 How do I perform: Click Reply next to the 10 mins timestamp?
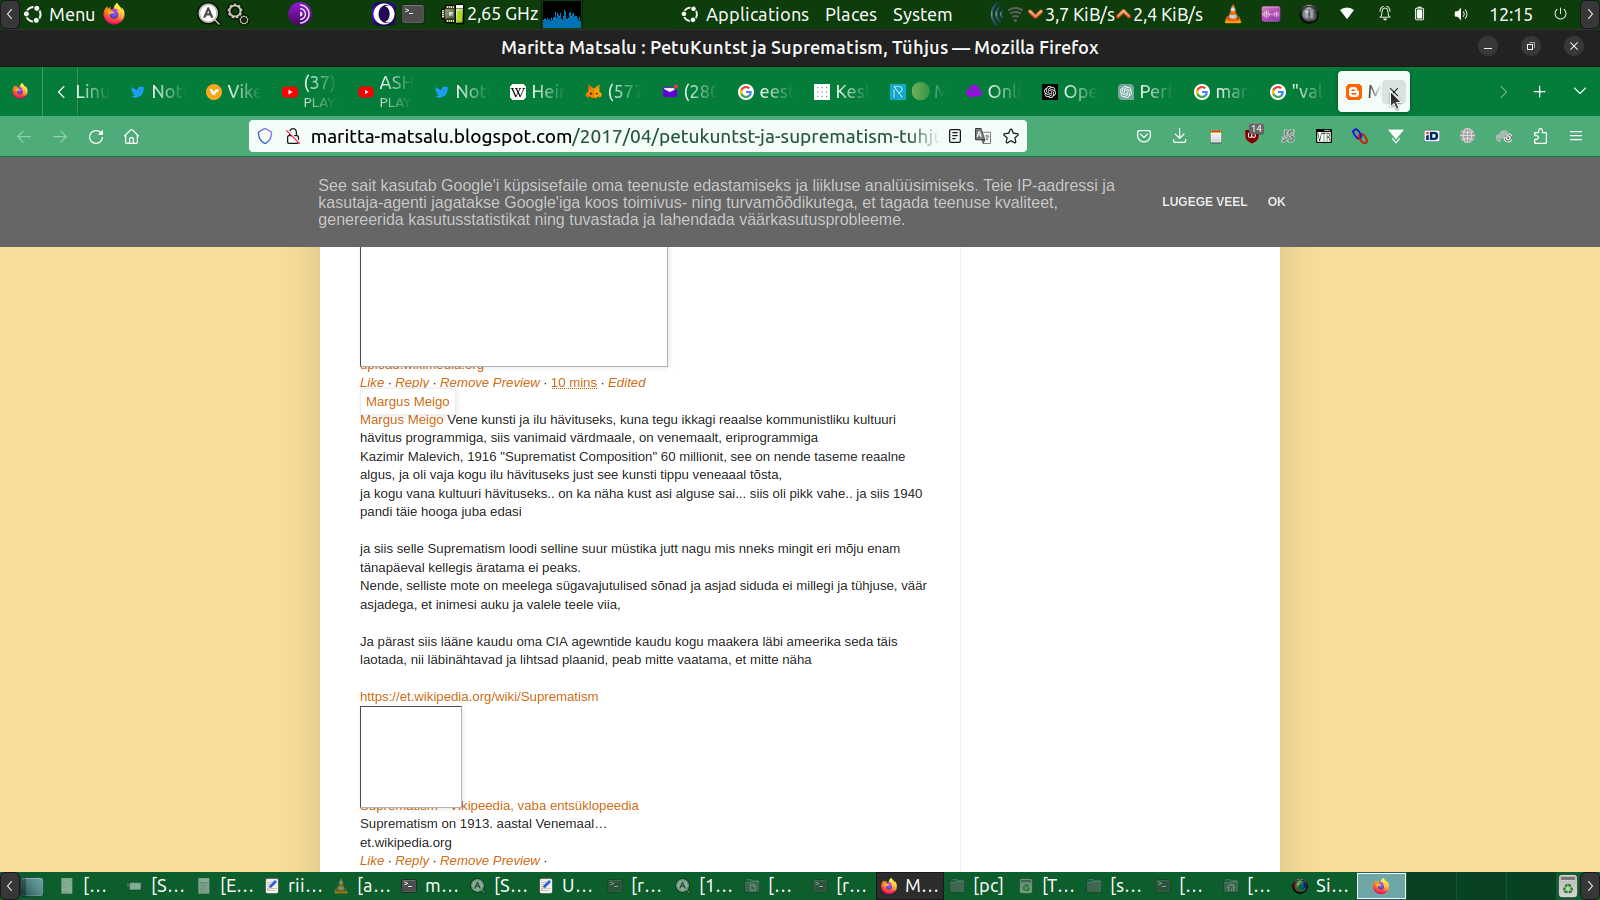[412, 383]
